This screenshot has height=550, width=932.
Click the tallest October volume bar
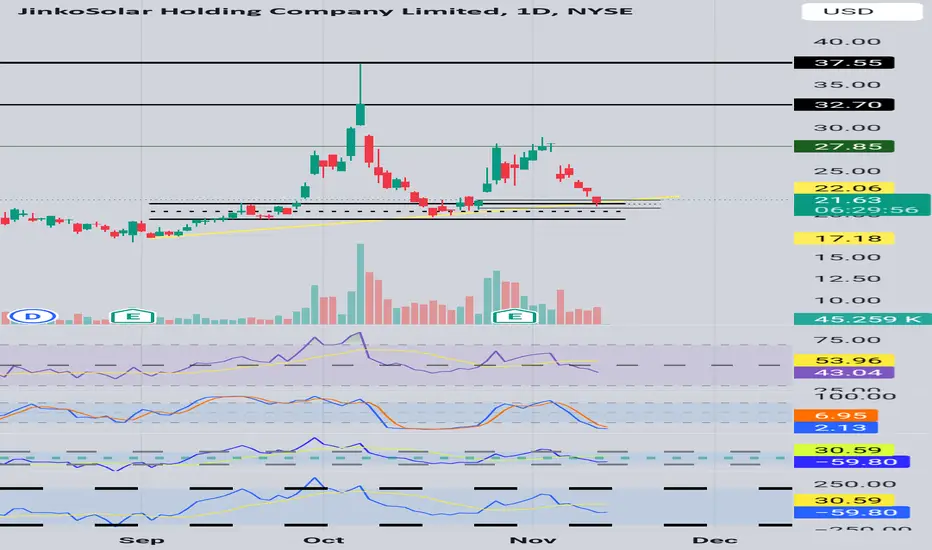[360, 284]
